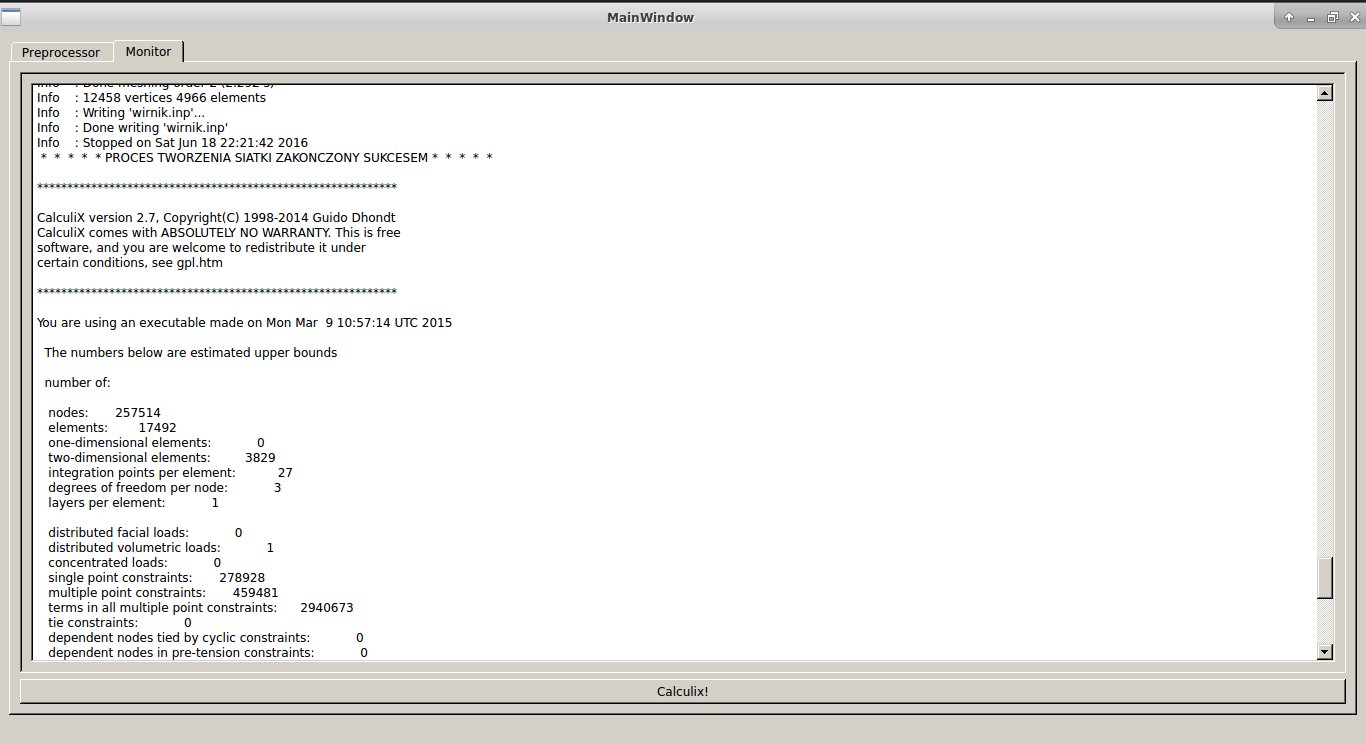Click 'The numbers below are estimated upper bounds'
The height and width of the screenshot is (744, 1366).
tap(191, 353)
